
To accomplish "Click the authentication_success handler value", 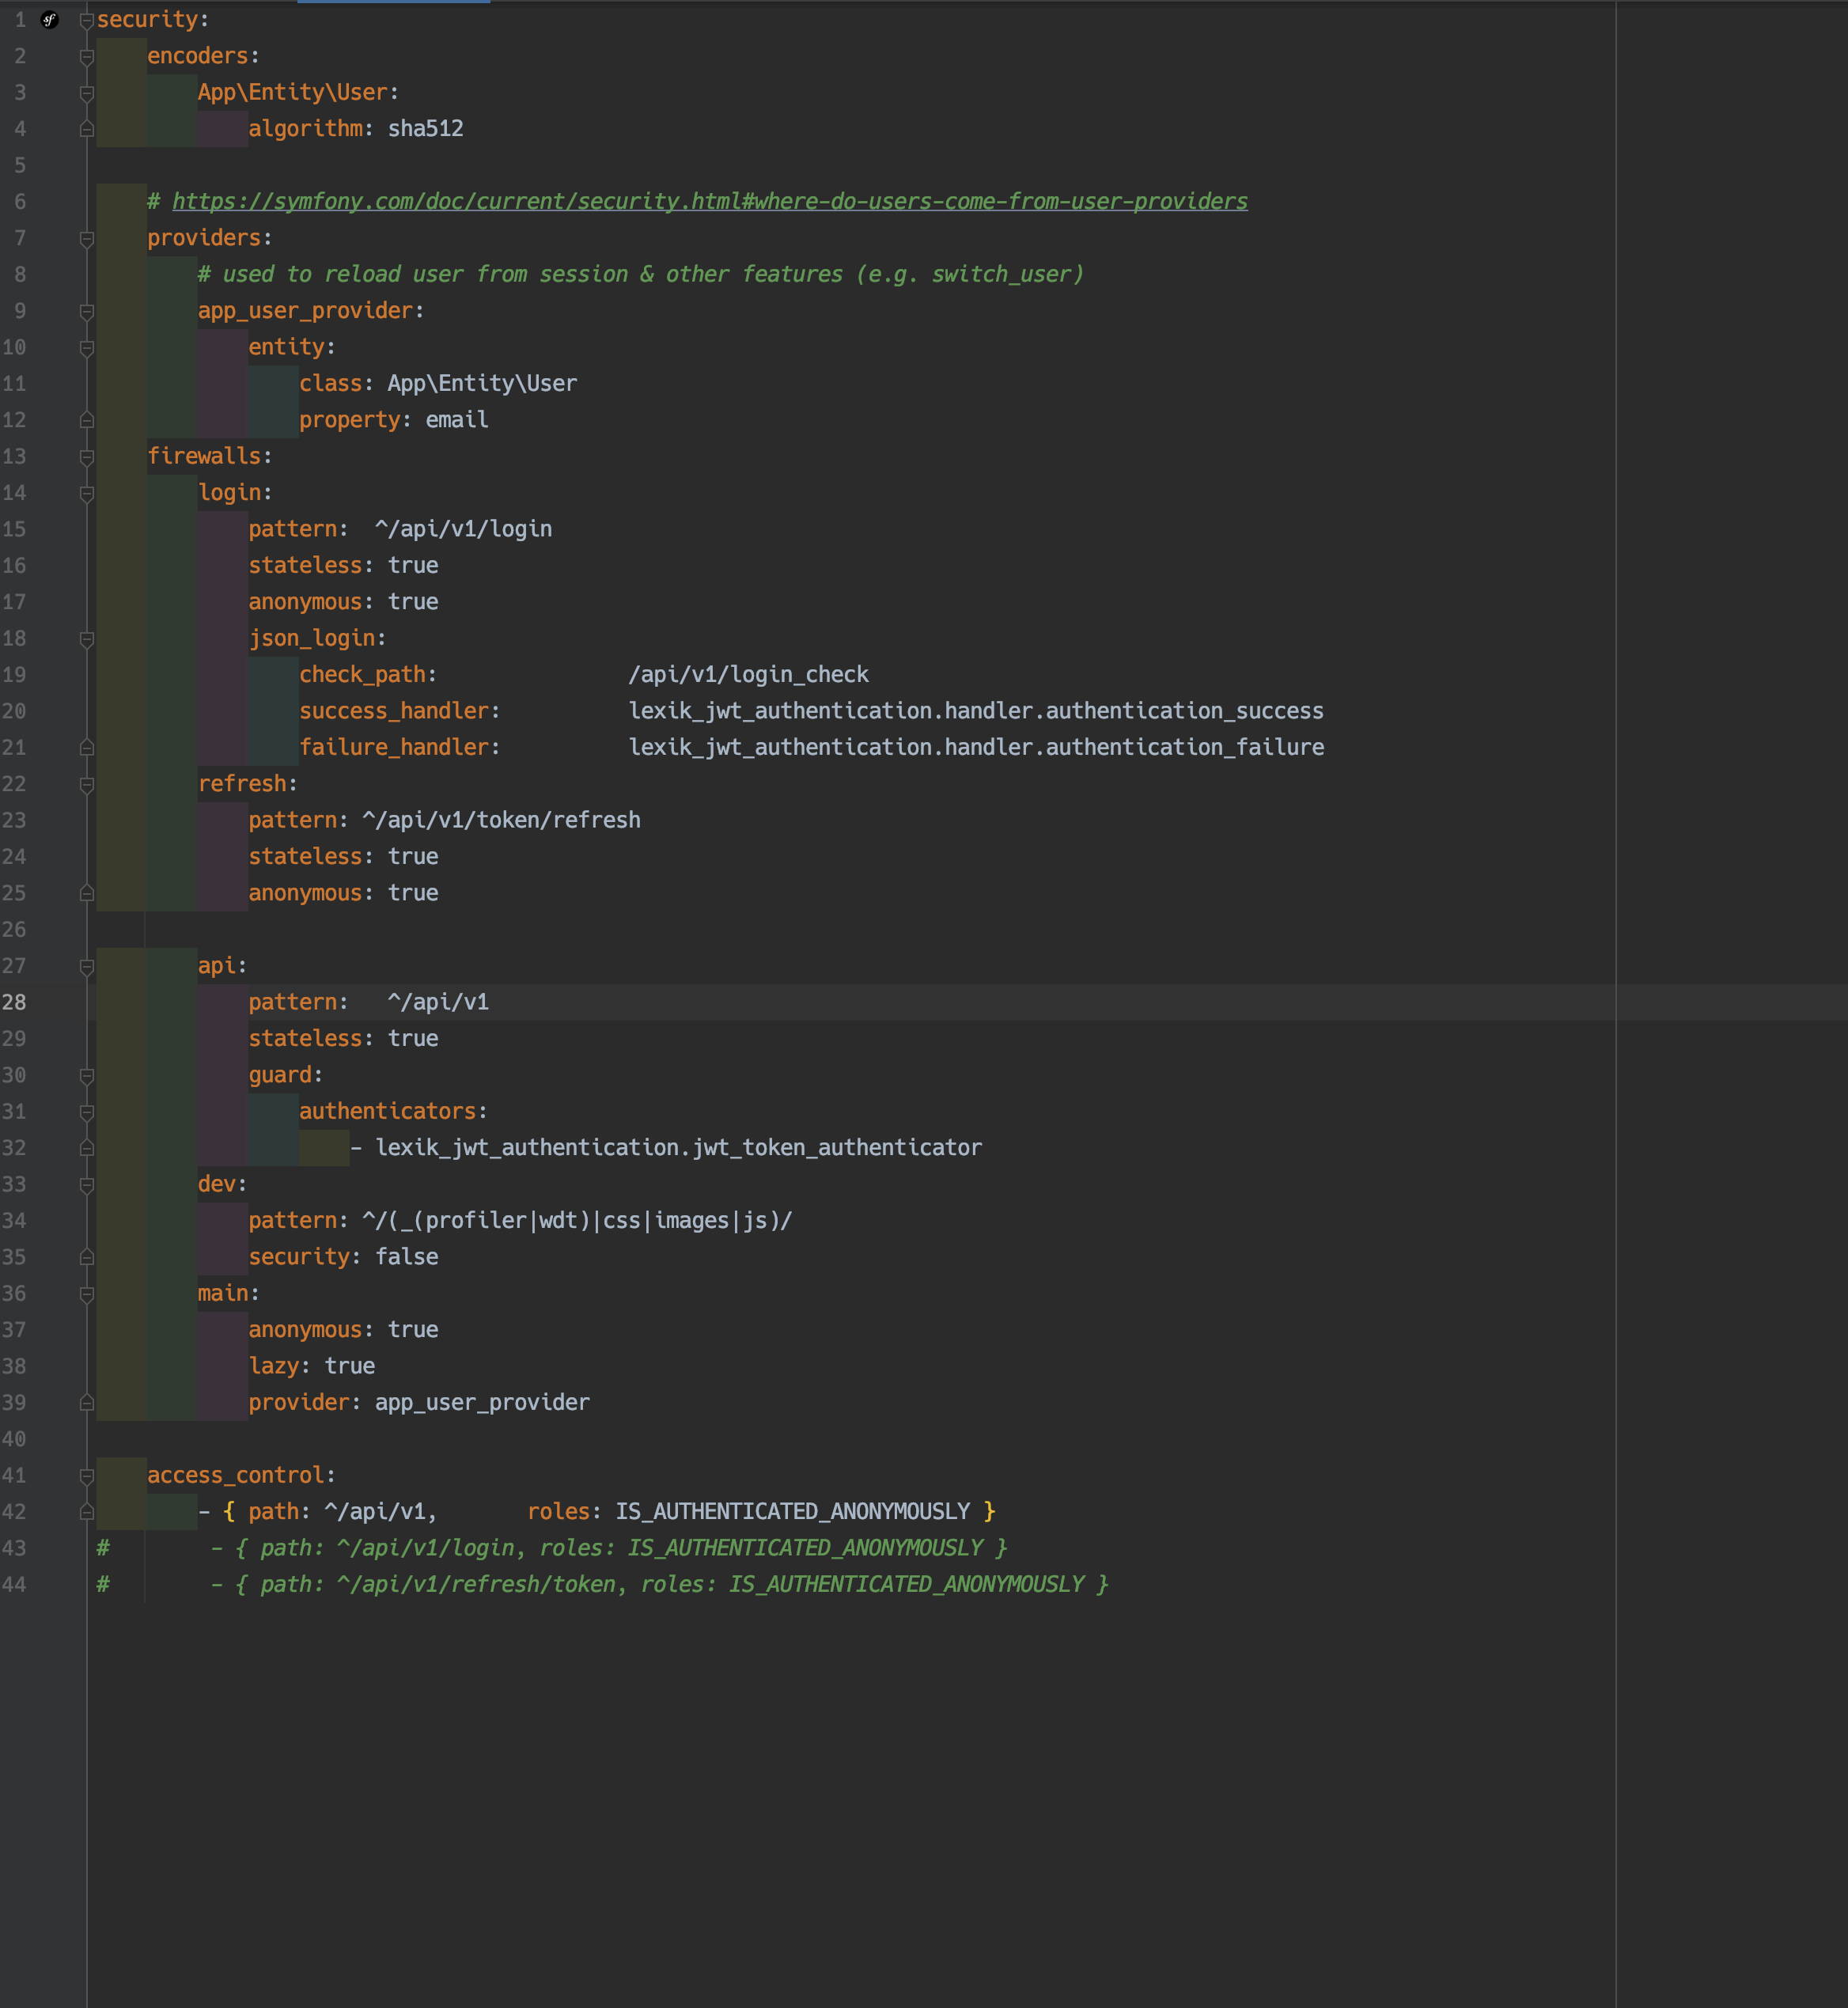I will (976, 711).
